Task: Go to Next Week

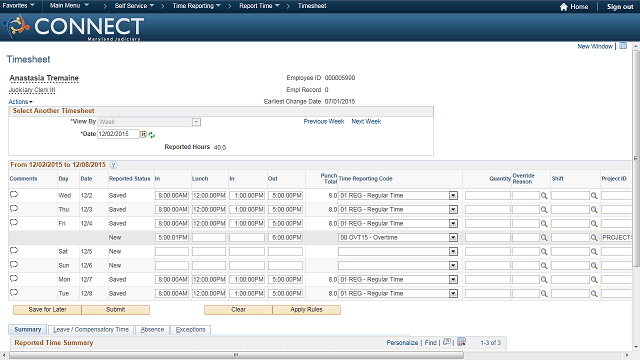Action: point(366,122)
